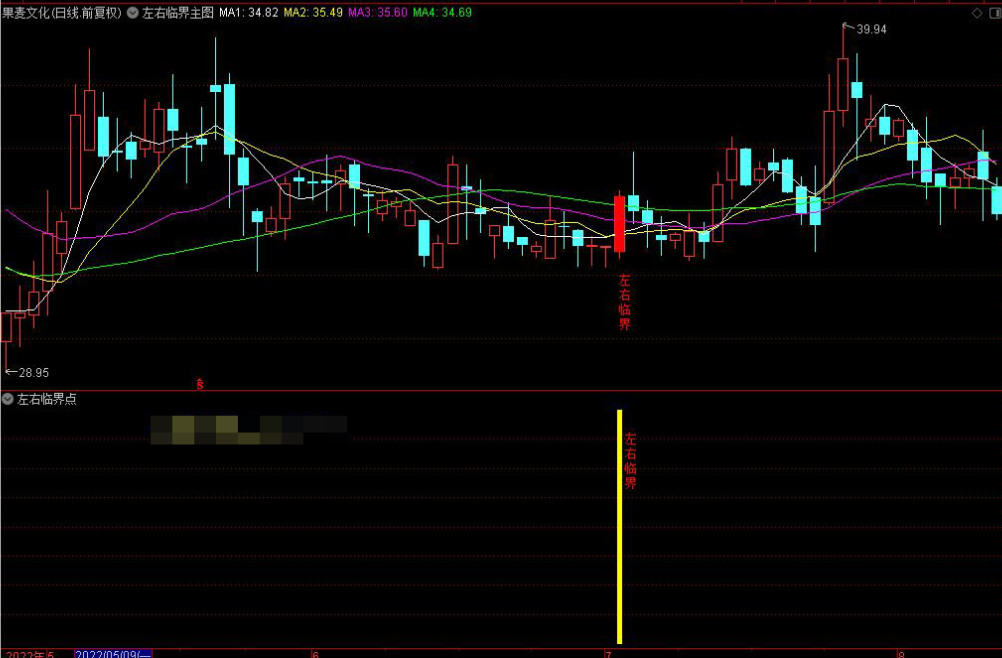The height and width of the screenshot is (658, 1002).
Task: Click month 8 on the date axis
Action: click(x=902, y=654)
